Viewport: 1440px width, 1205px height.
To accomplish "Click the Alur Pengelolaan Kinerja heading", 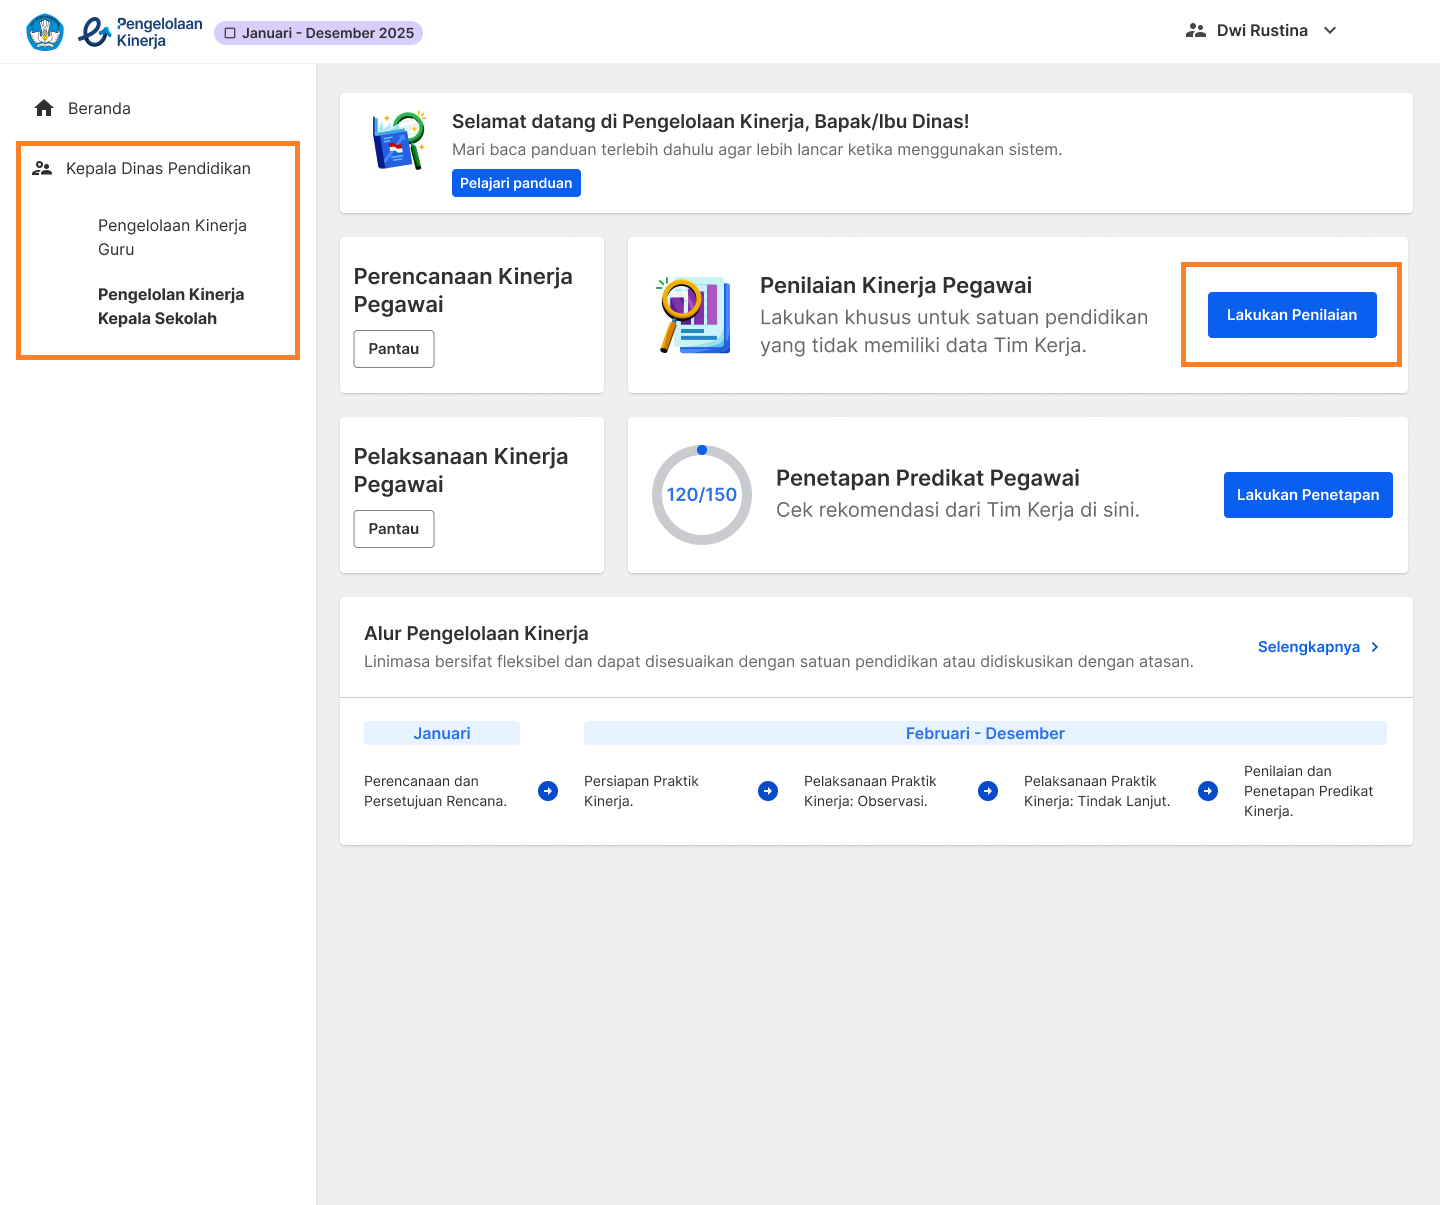I will [476, 633].
